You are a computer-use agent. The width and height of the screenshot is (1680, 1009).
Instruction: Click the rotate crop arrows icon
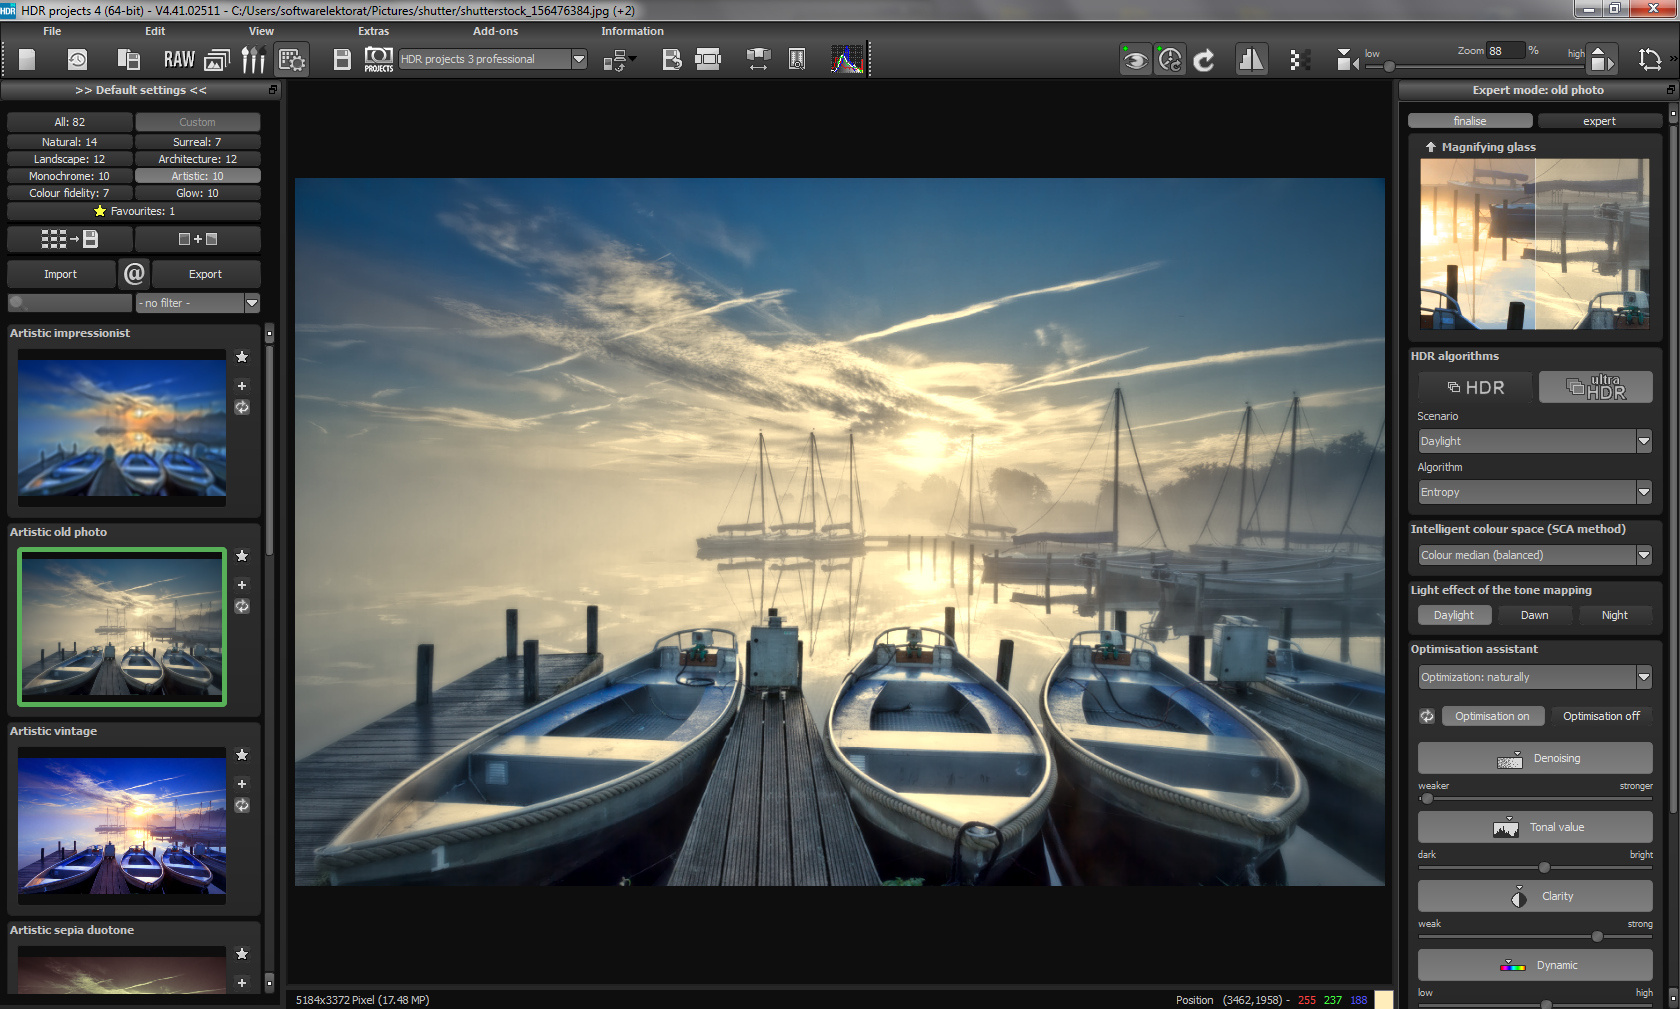tap(1650, 60)
